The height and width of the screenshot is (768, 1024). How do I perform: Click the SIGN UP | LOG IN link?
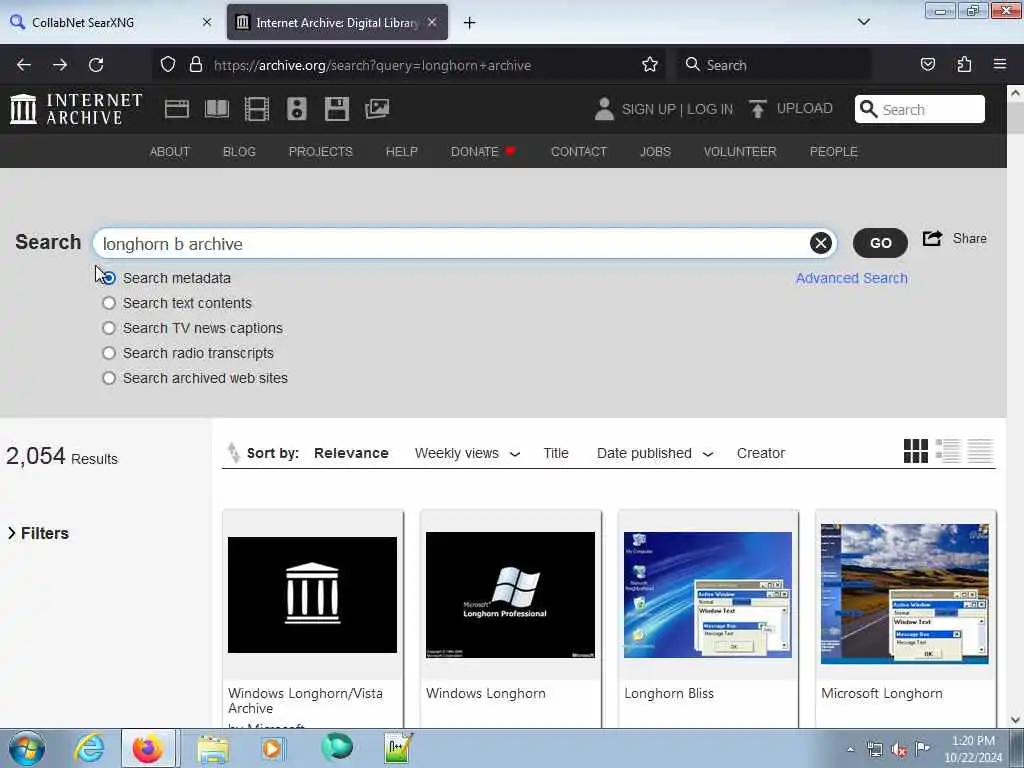tap(677, 109)
